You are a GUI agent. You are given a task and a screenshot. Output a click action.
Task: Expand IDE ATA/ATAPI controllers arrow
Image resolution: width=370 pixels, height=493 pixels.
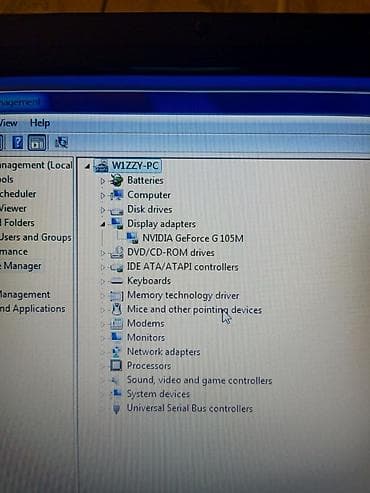coord(103,267)
